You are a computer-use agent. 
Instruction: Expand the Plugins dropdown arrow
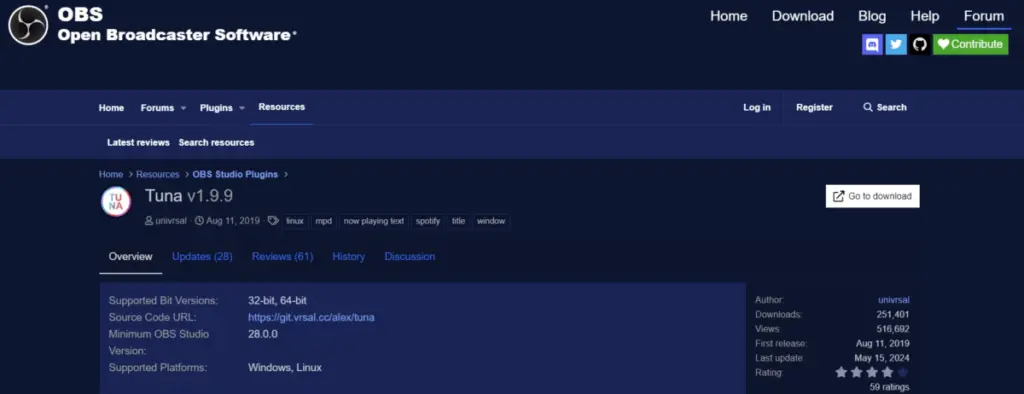click(x=242, y=108)
